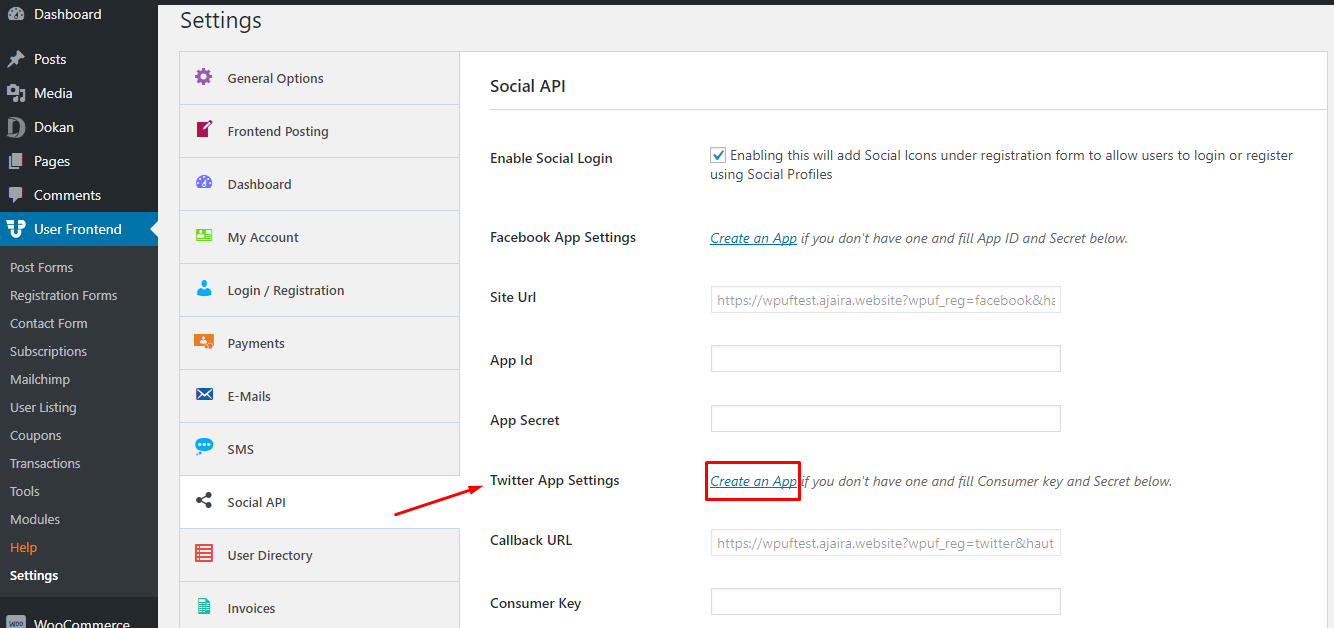Open Posts menu label in admin sidebar
The height and width of the screenshot is (628, 1334).
click(x=50, y=59)
